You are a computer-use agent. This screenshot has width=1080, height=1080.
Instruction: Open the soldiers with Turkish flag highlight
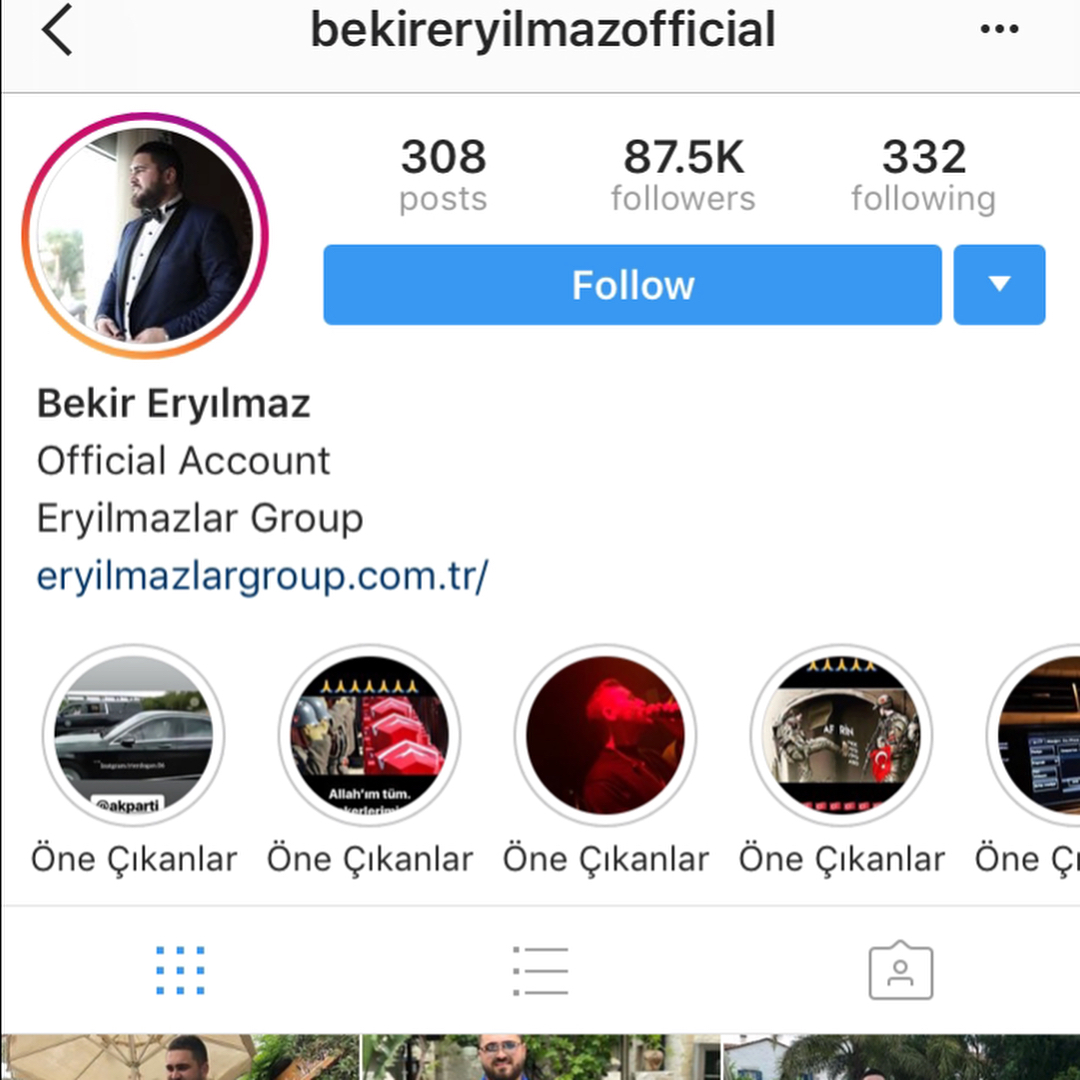tap(841, 735)
